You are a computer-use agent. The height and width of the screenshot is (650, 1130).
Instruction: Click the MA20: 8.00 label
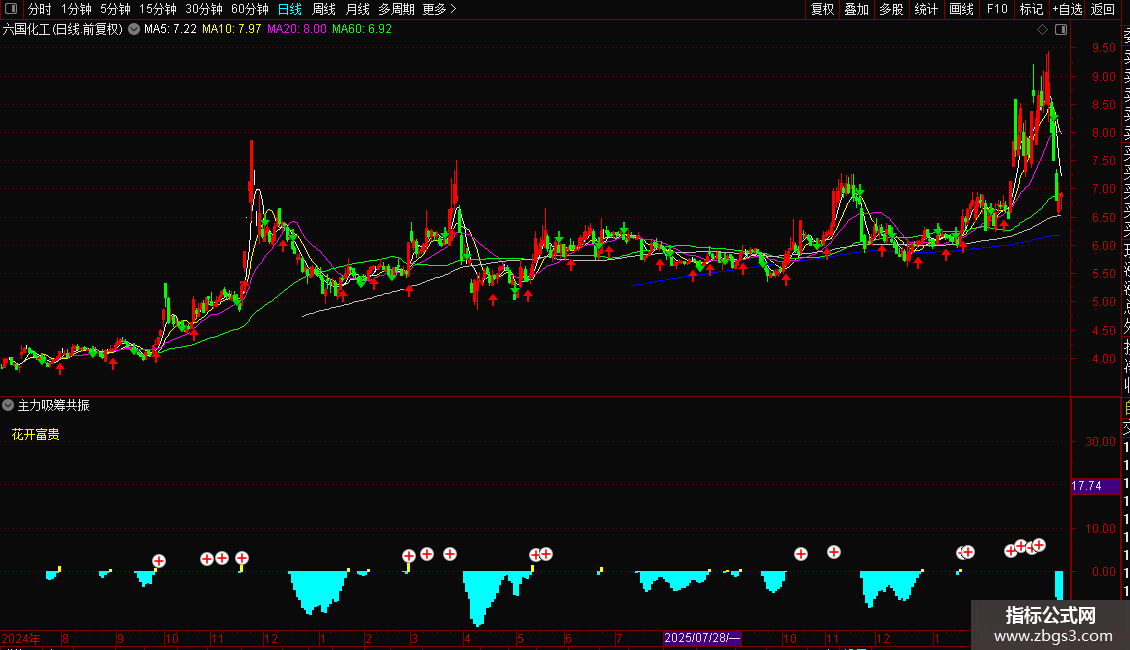[297, 30]
